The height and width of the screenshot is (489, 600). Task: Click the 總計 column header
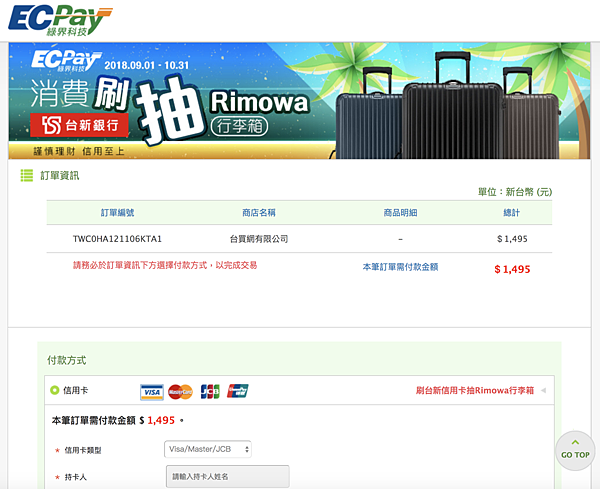[x=512, y=213]
